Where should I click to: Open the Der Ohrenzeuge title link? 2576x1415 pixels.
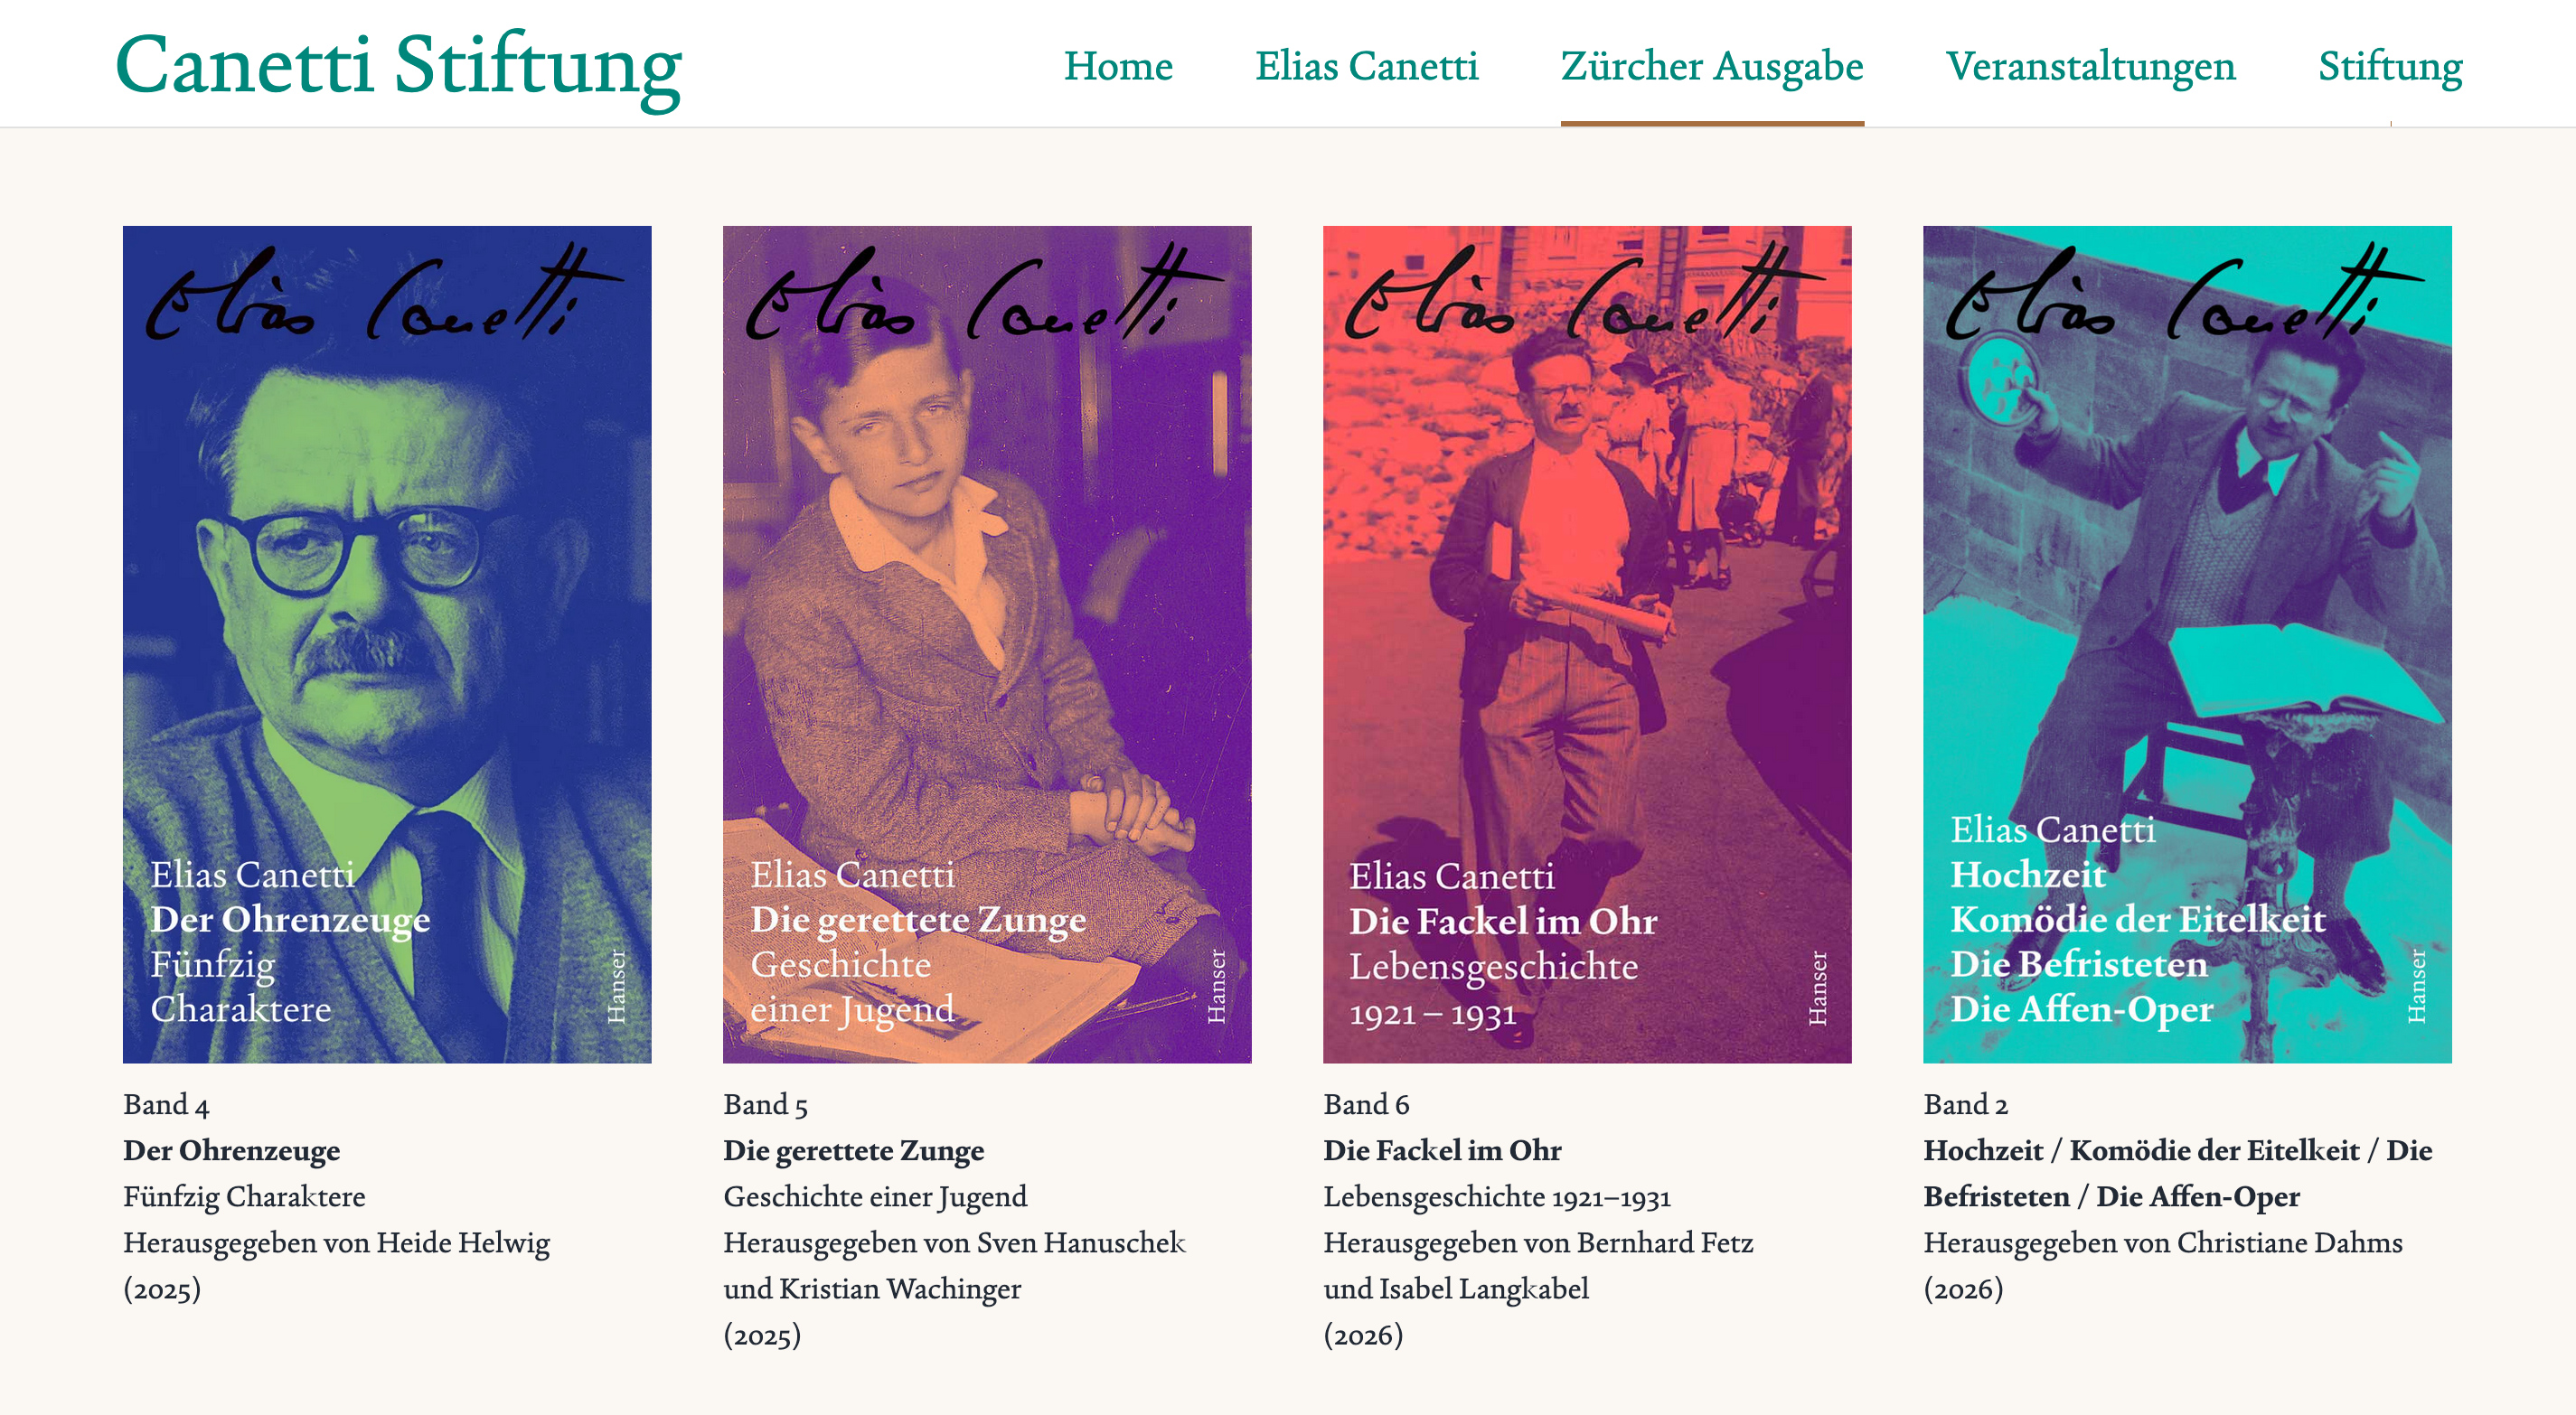coord(231,1150)
